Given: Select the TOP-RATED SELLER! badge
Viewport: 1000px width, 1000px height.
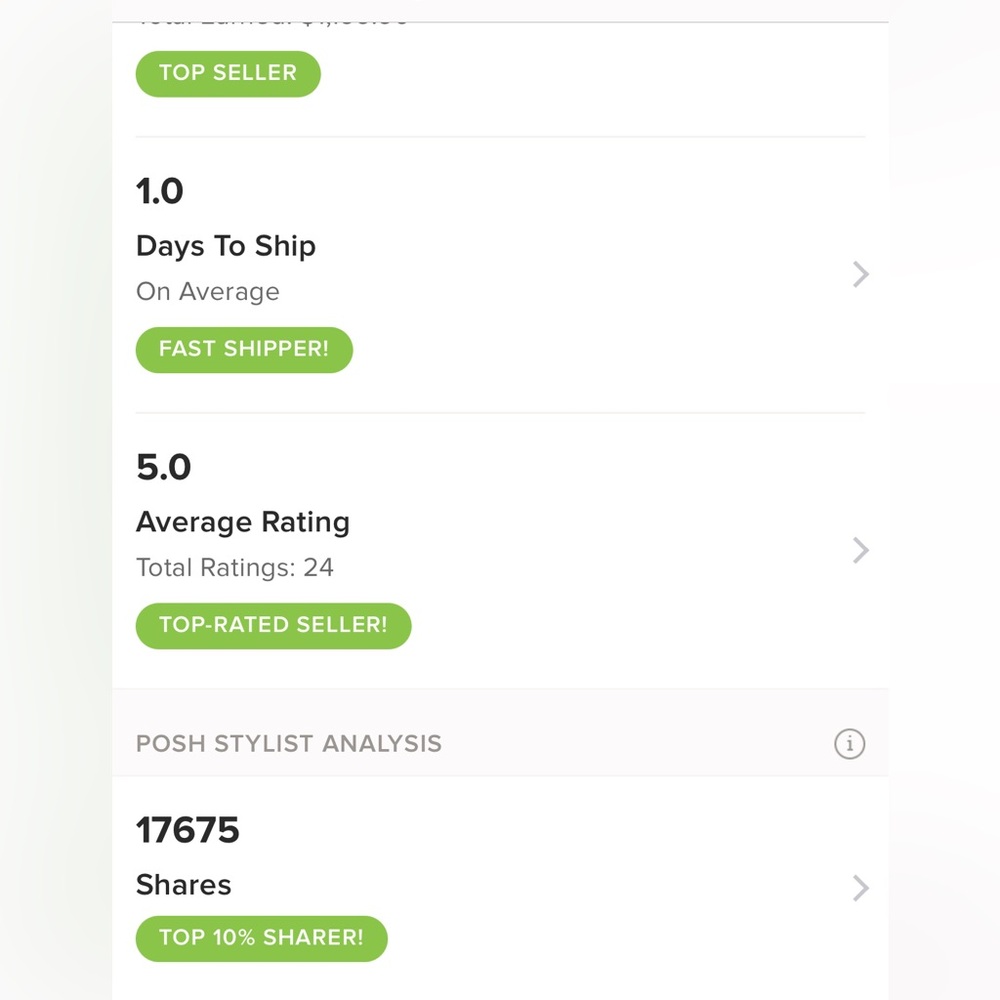Looking at the screenshot, I should click(273, 626).
